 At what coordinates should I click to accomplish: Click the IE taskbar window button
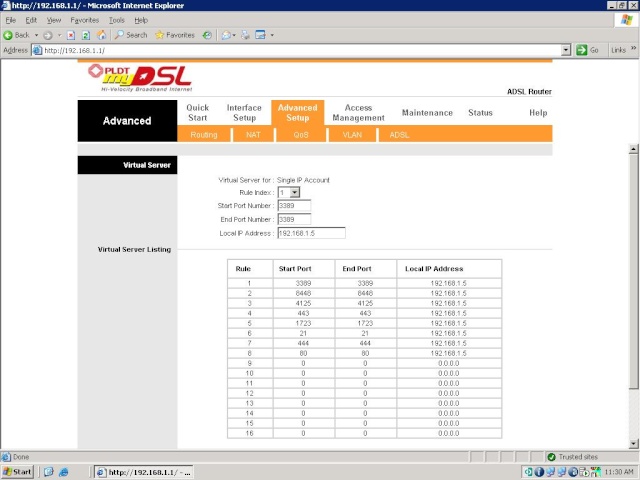[144, 472]
